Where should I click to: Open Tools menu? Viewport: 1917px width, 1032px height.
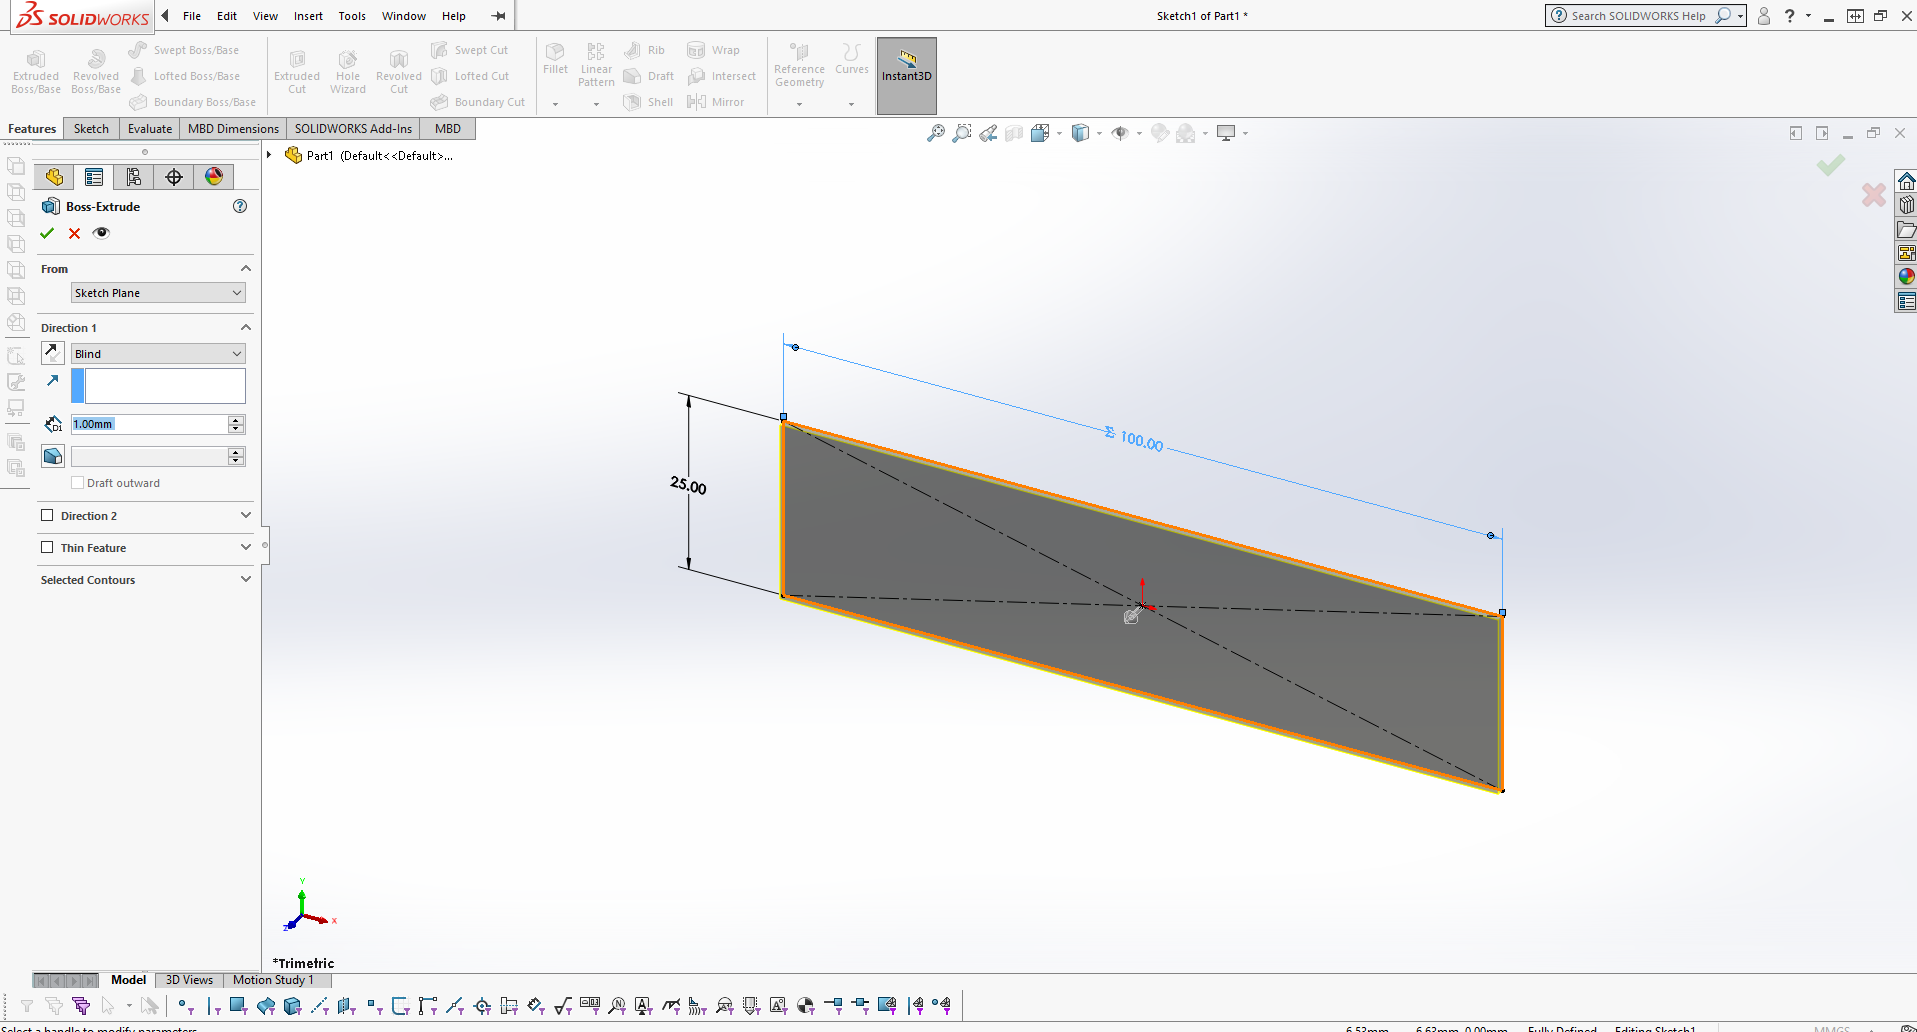tap(352, 16)
